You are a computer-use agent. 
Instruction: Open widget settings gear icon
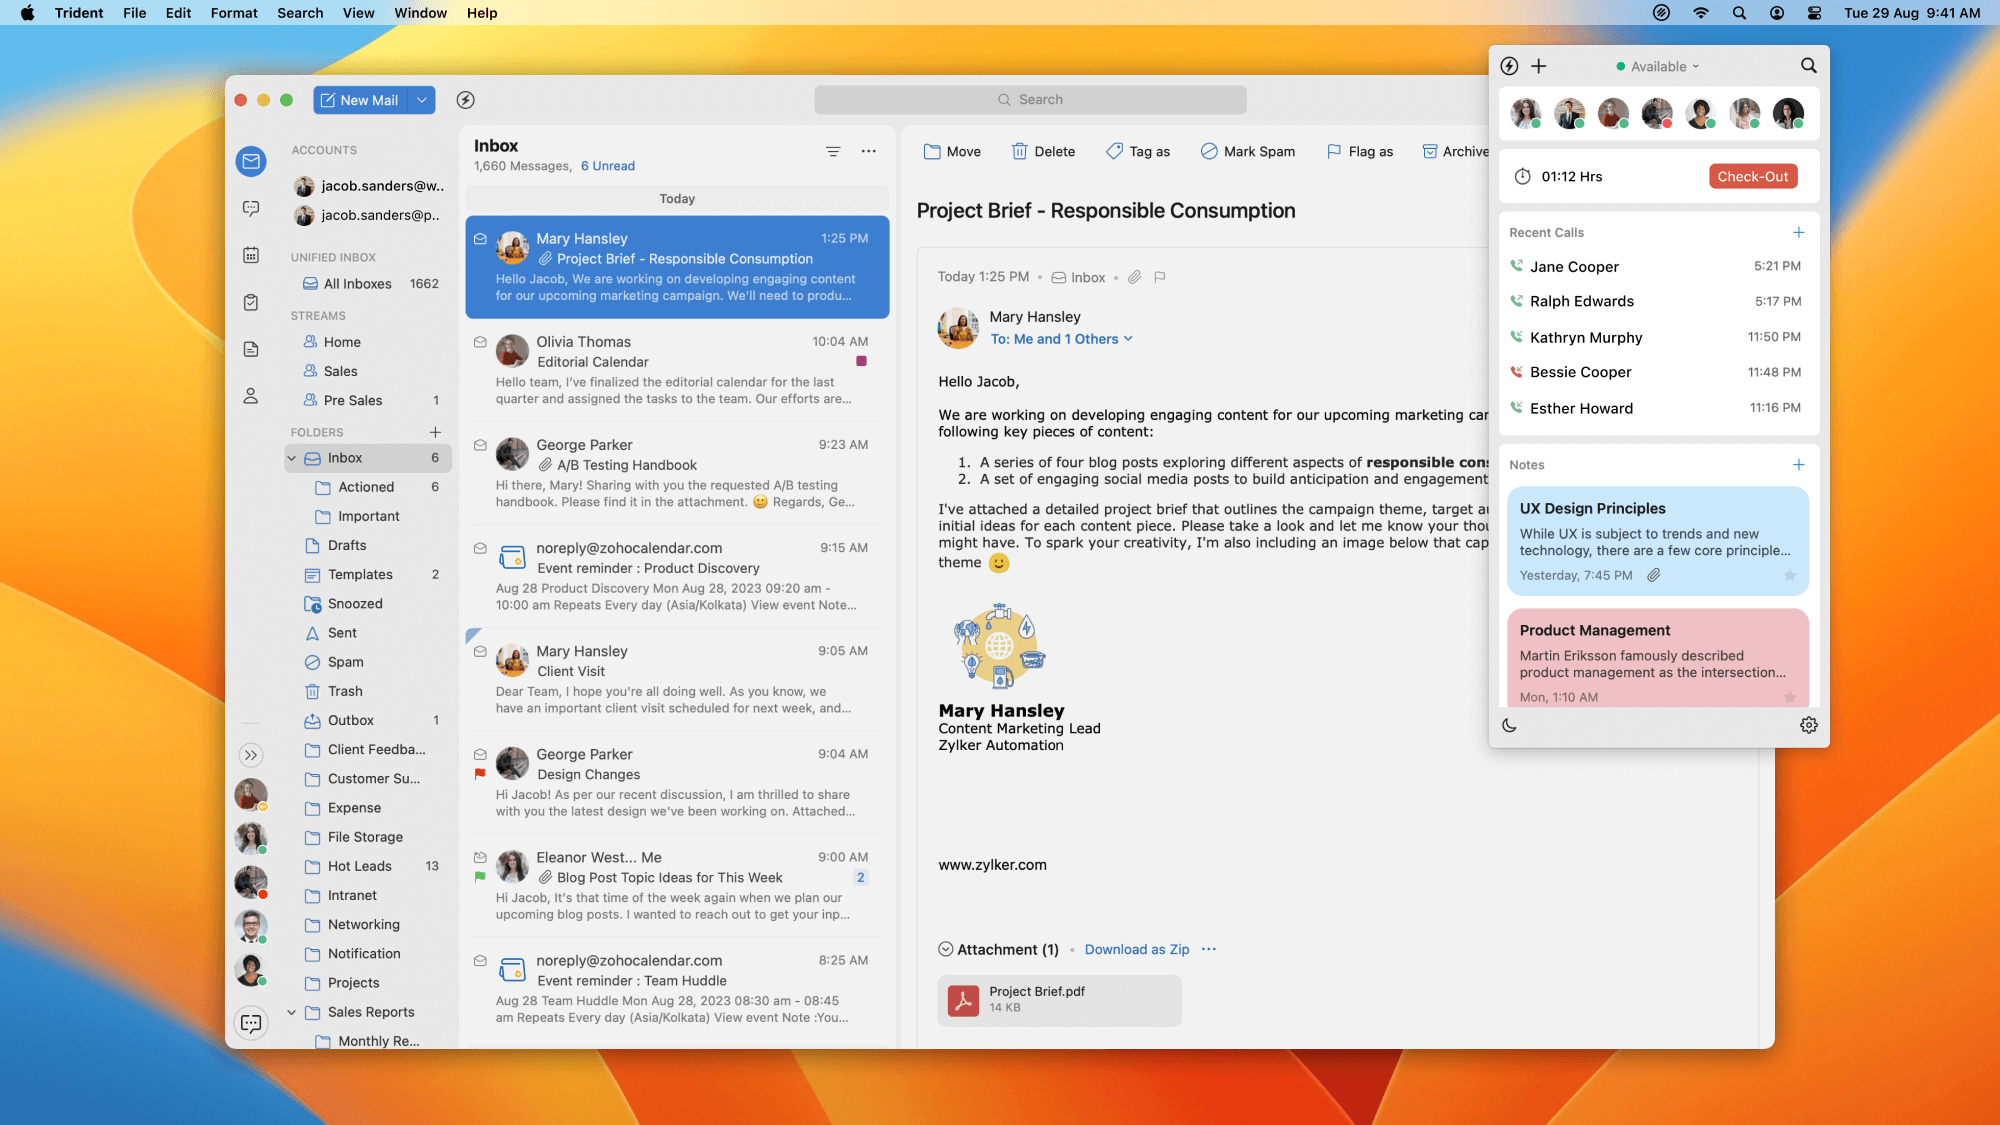coord(1809,725)
